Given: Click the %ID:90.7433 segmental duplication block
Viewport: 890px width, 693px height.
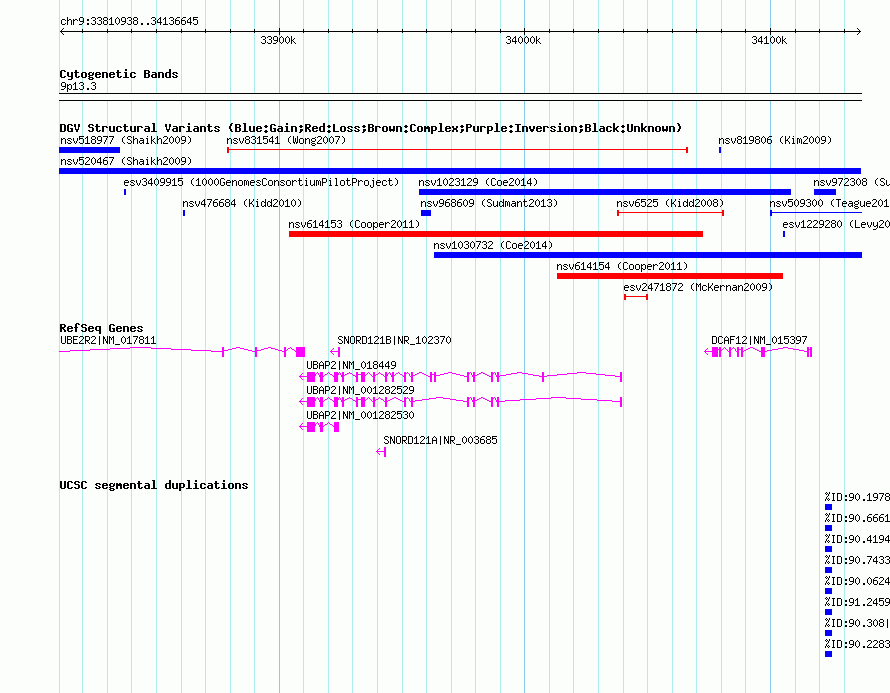Looking at the screenshot, I should (x=828, y=570).
